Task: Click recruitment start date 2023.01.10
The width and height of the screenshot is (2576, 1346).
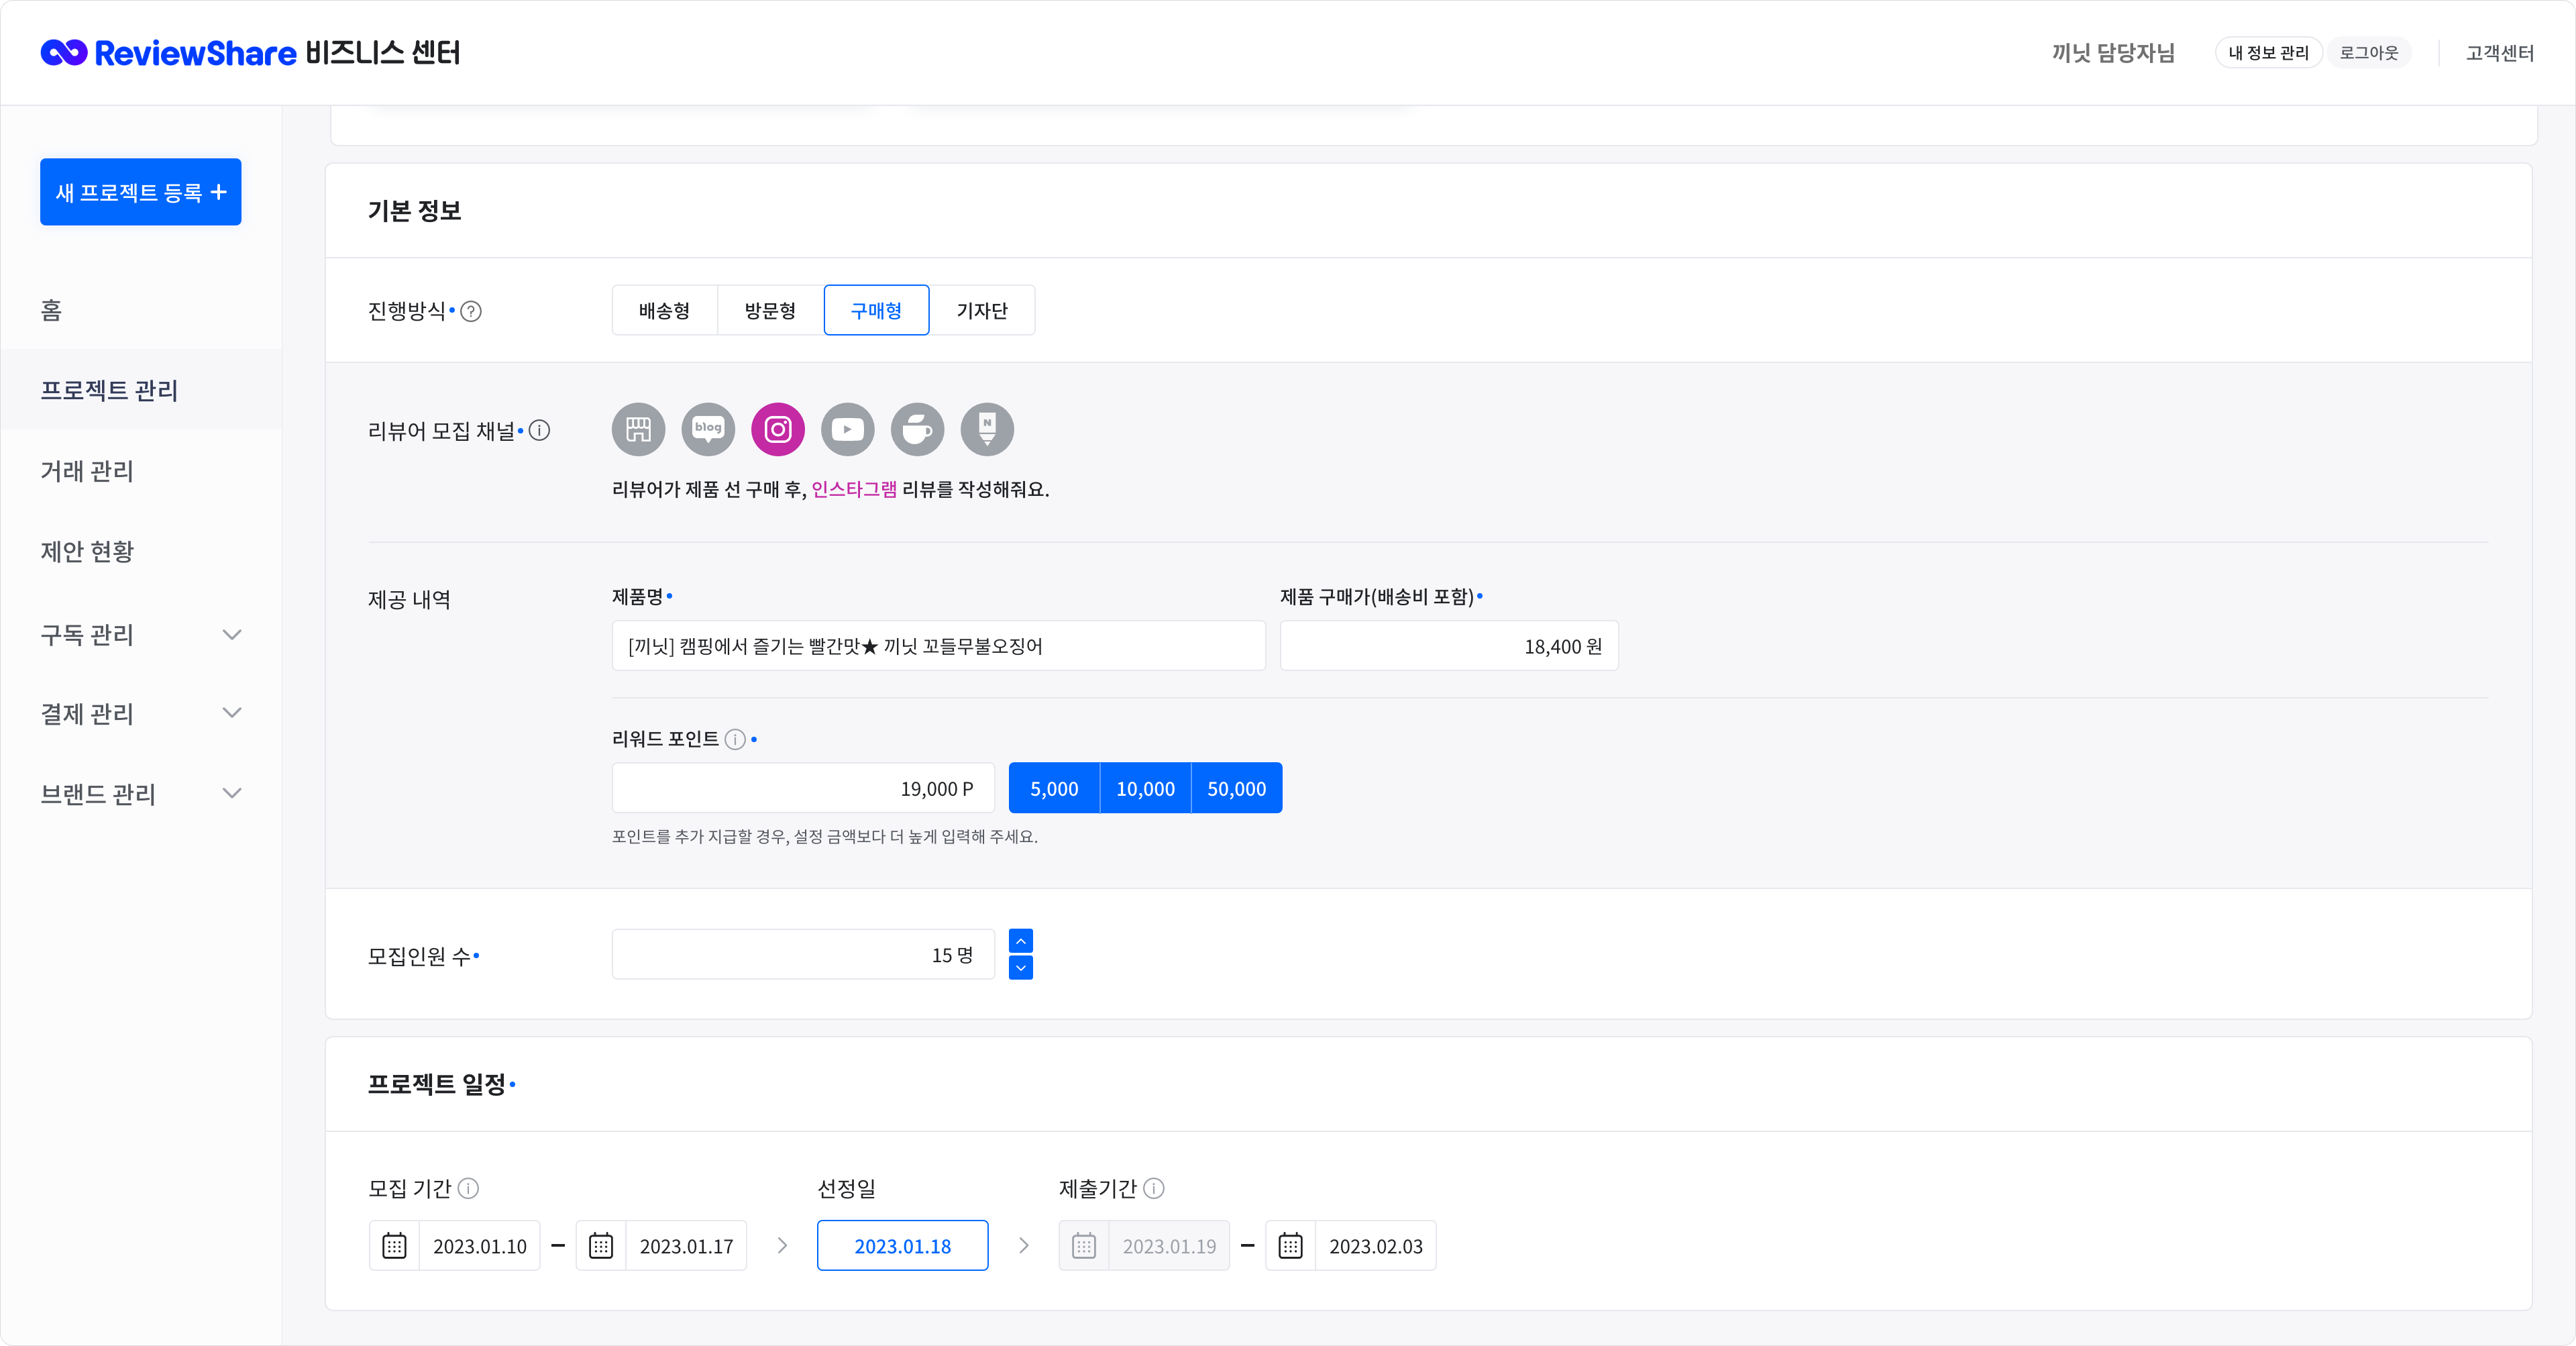Action: pyautogui.click(x=480, y=1247)
